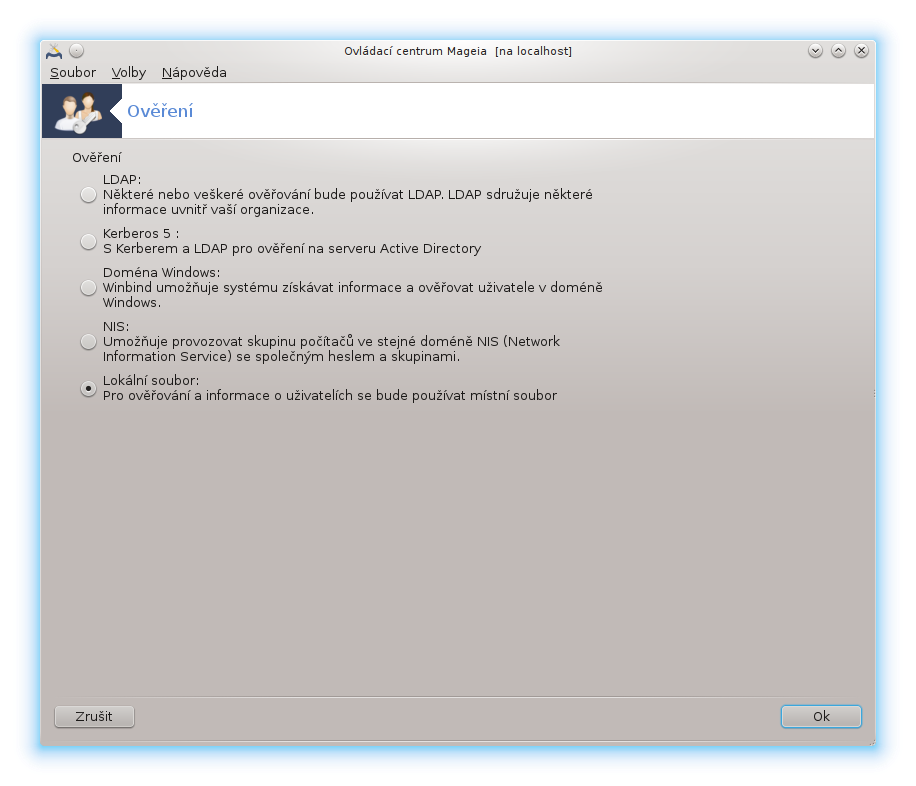Open the Nápověda menu

194,72
